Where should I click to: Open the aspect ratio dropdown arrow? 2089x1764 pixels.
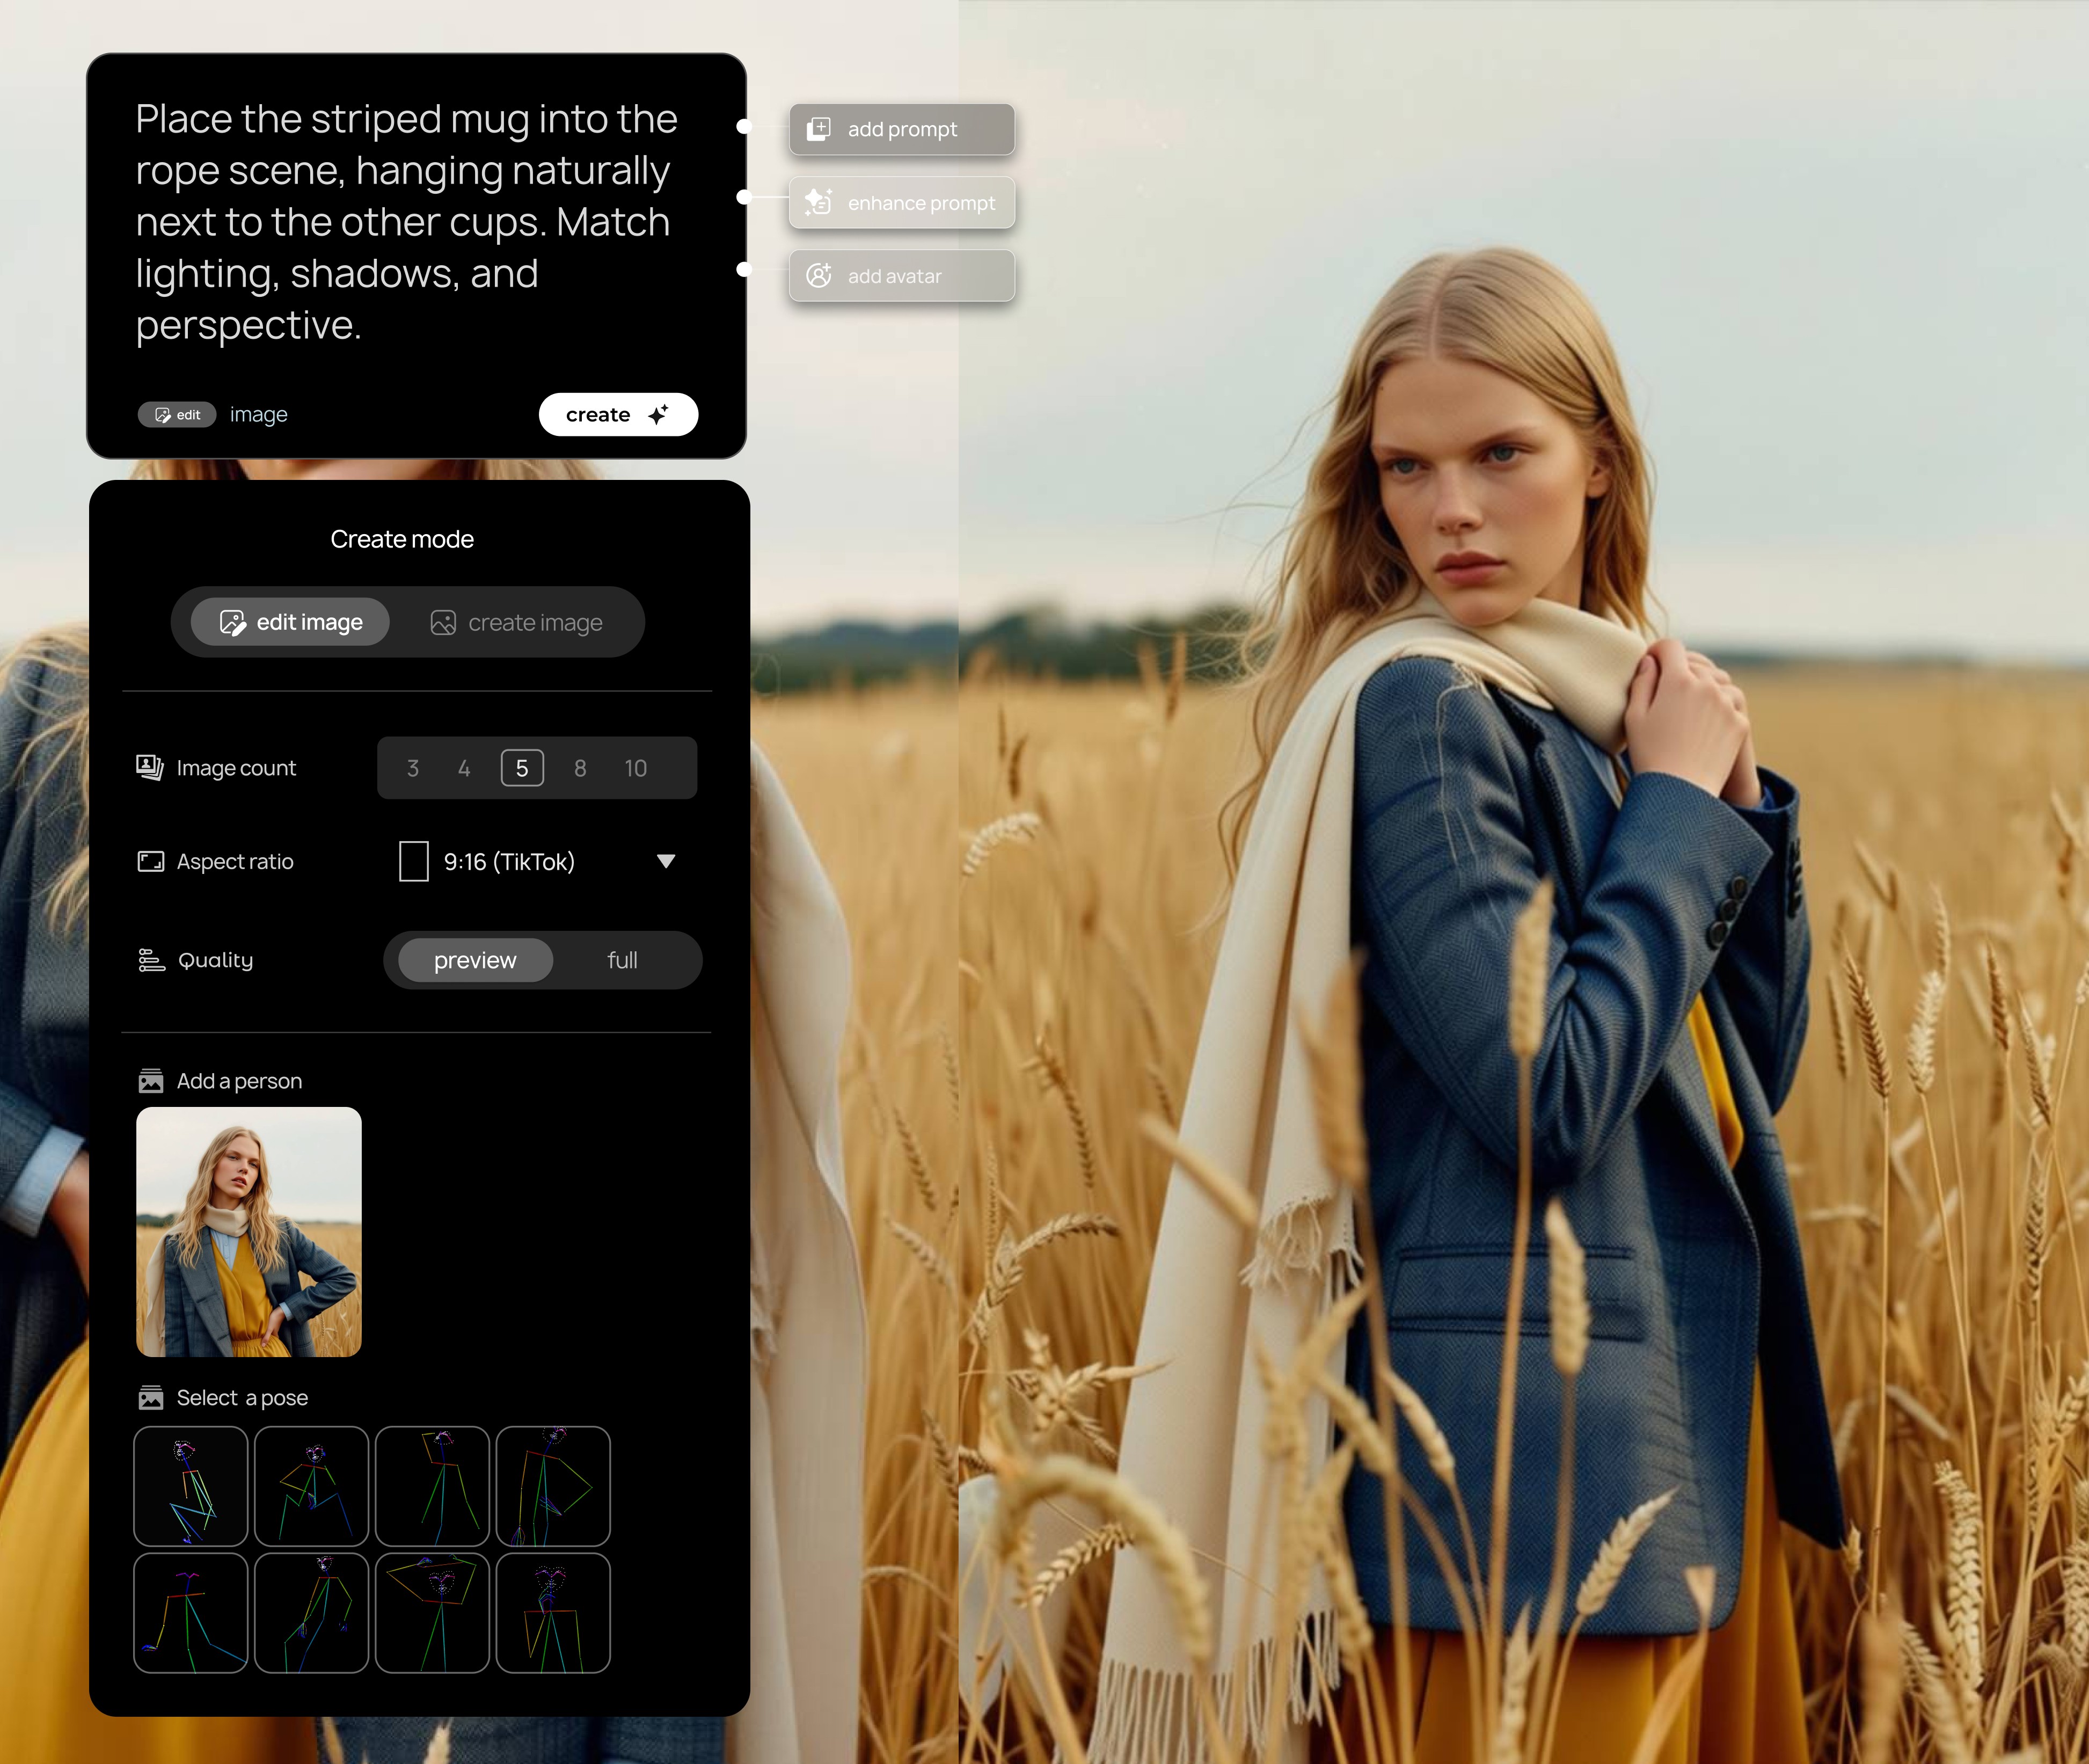coord(666,861)
